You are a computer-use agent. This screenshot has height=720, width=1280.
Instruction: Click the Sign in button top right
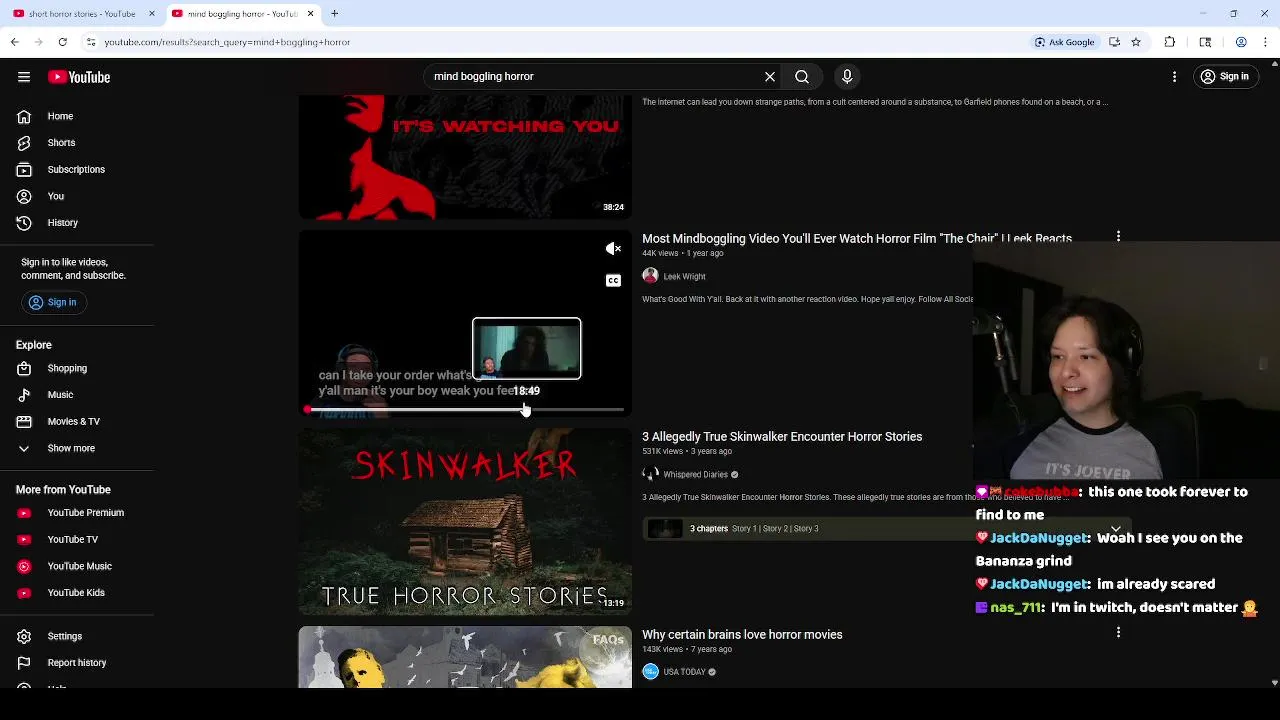point(1226,77)
